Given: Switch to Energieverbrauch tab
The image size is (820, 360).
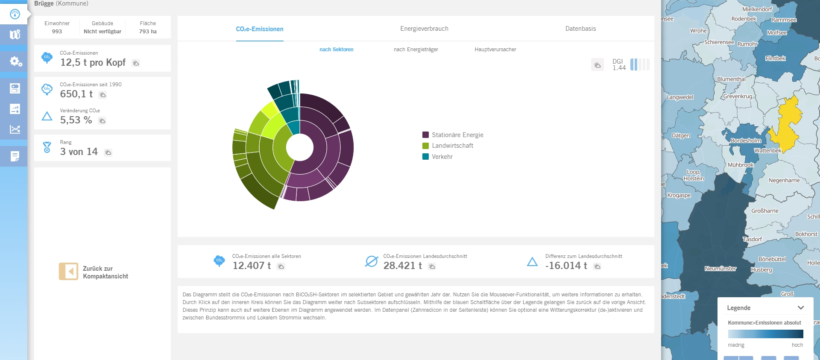Looking at the screenshot, I should point(424,29).
